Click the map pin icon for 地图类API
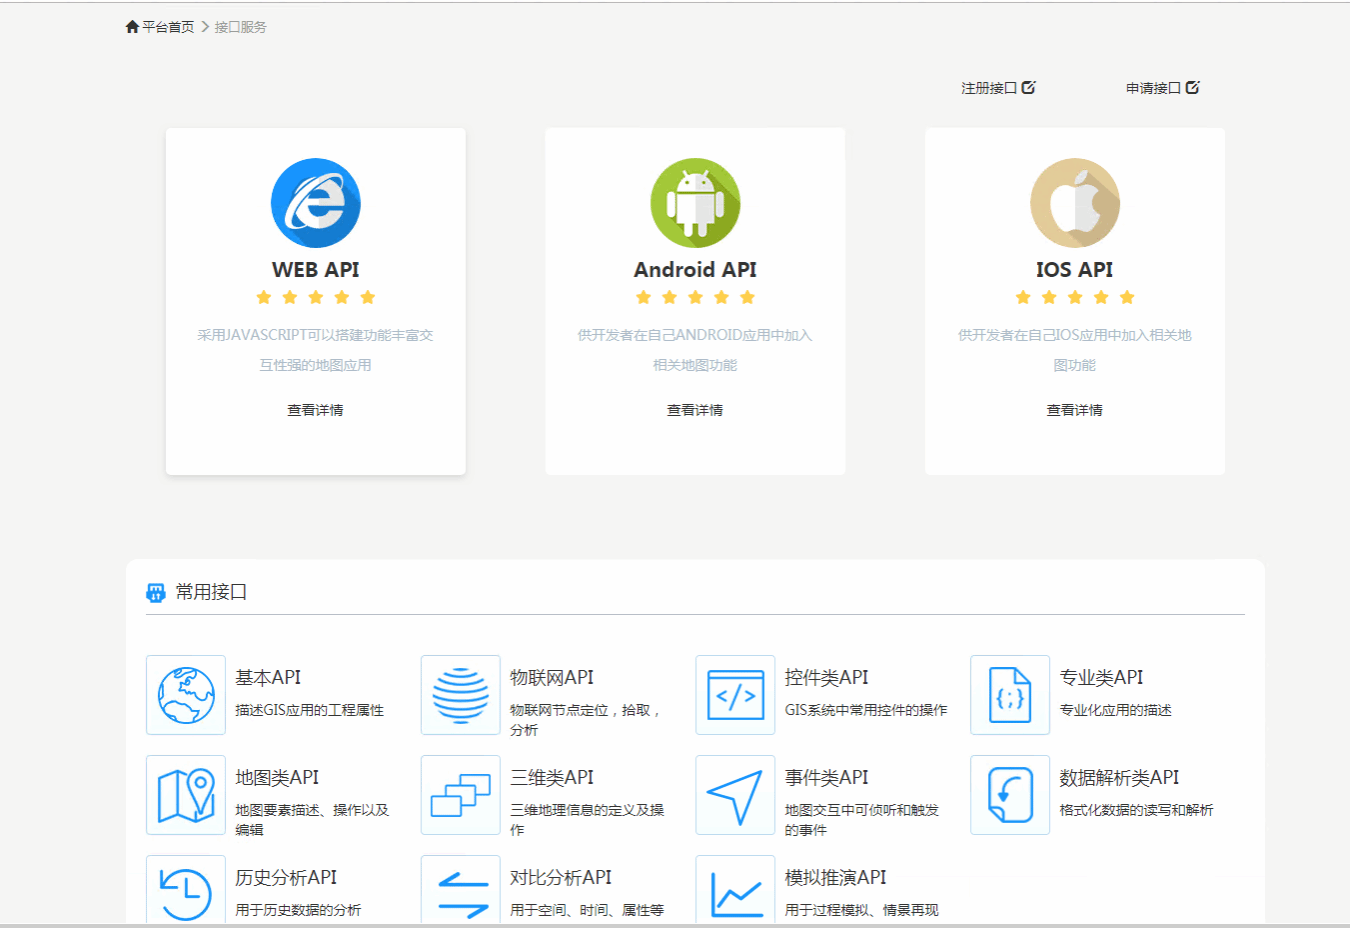Viewport: 1350px width, 928px height. click(x=186, y=795)
